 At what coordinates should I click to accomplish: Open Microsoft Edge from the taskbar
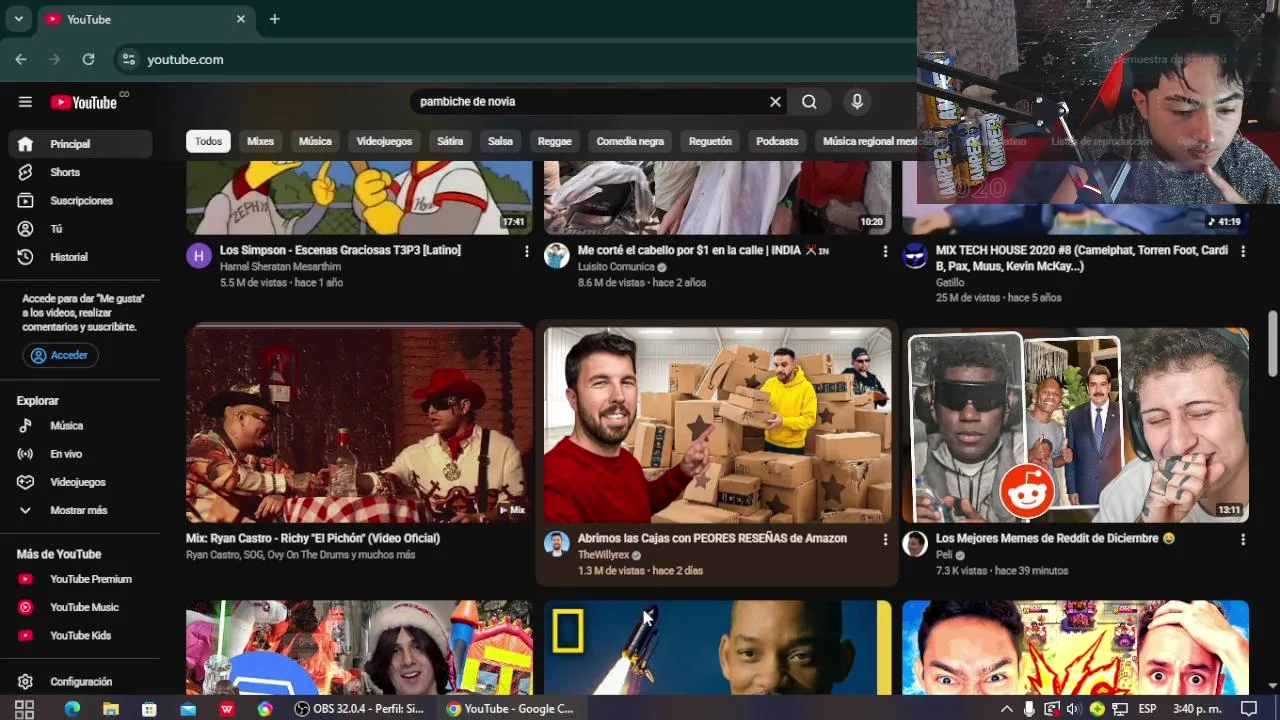72,709
